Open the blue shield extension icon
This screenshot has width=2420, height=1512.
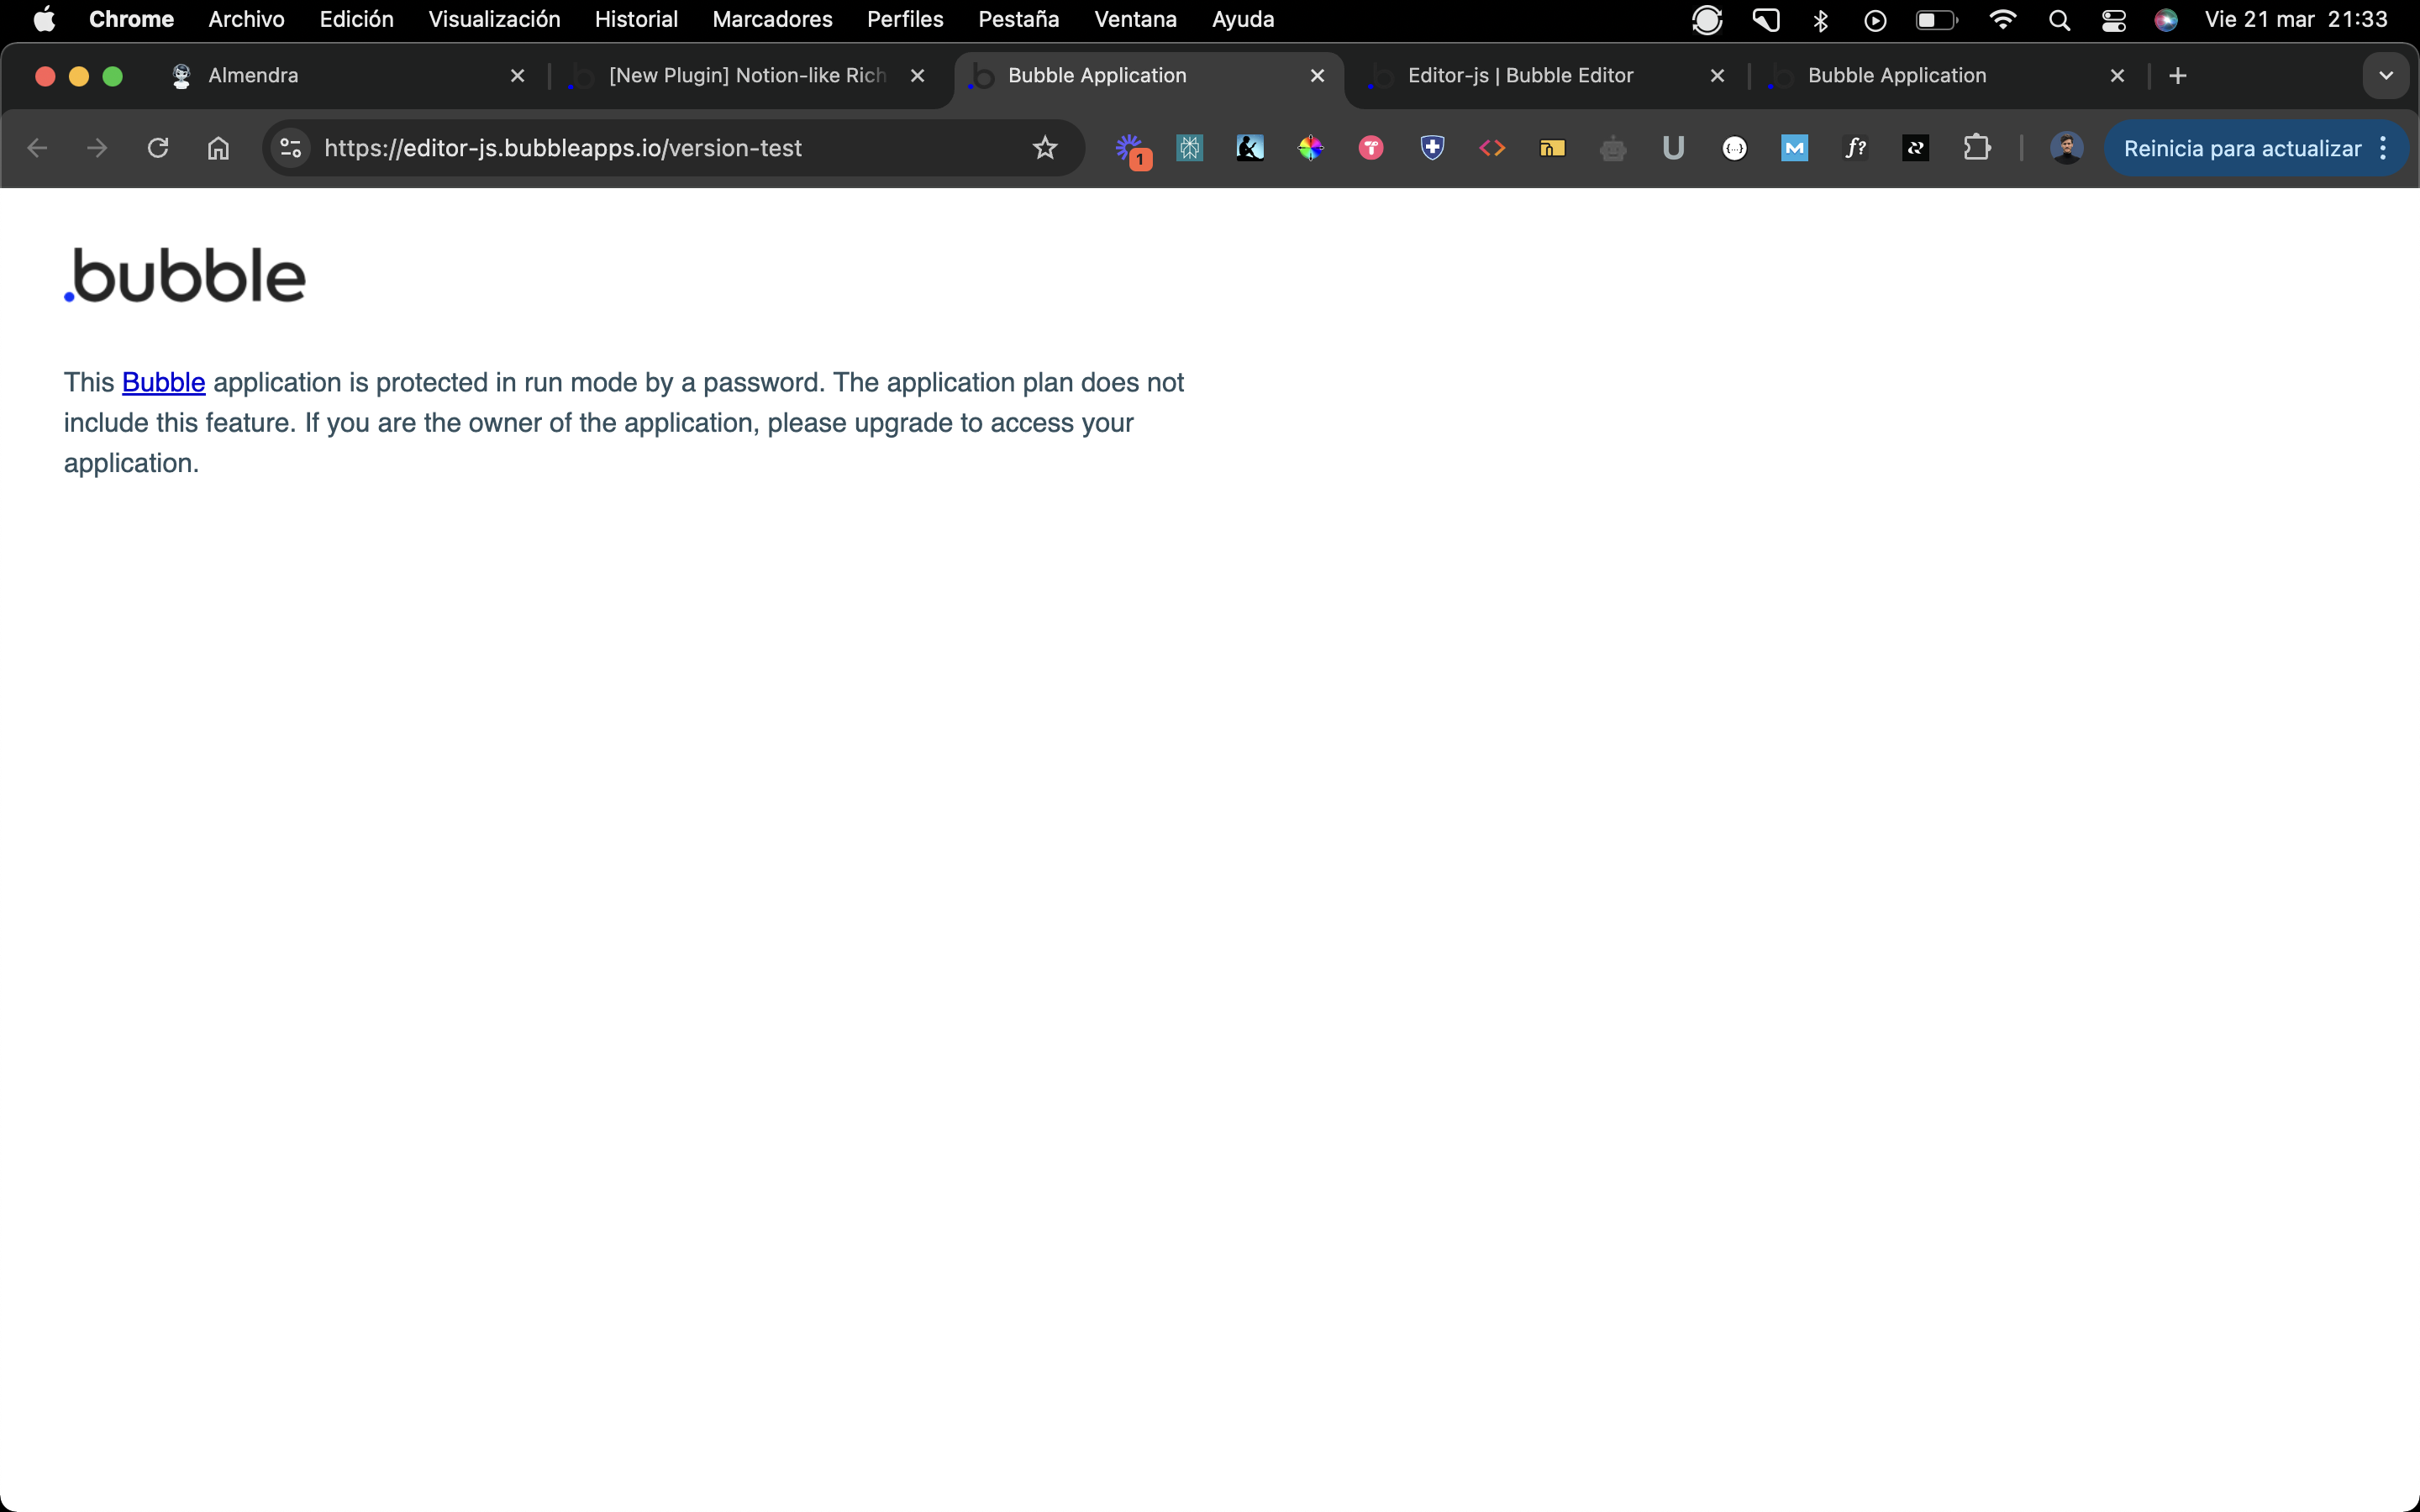tap(1432, 148)
